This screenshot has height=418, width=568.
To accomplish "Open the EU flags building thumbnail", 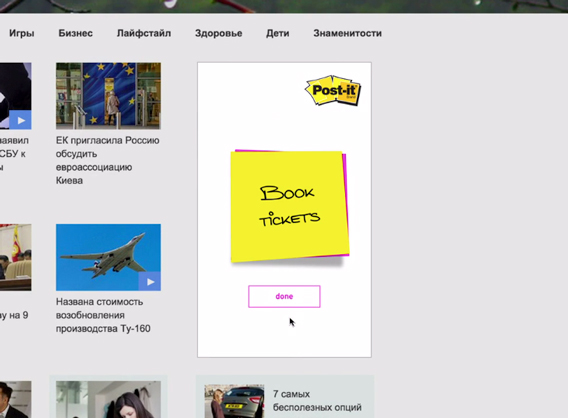I will 108,96.
